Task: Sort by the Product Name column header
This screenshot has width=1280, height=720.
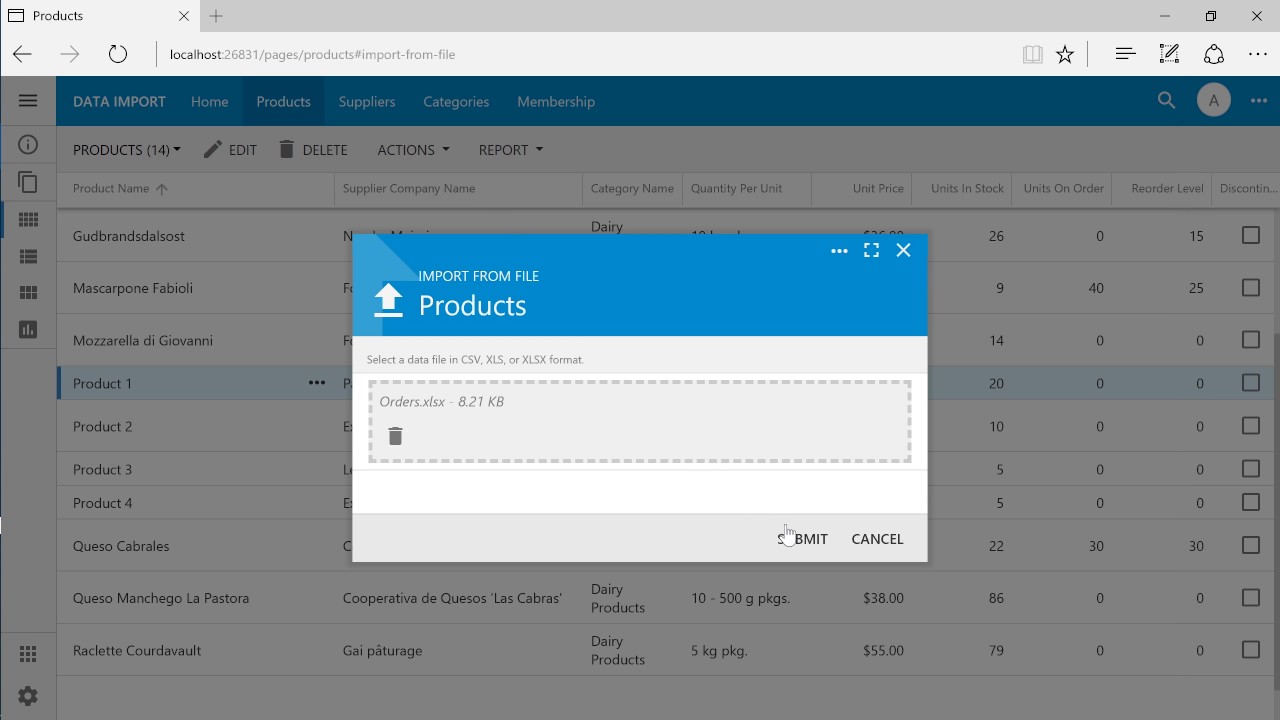Action: (120, 188)
